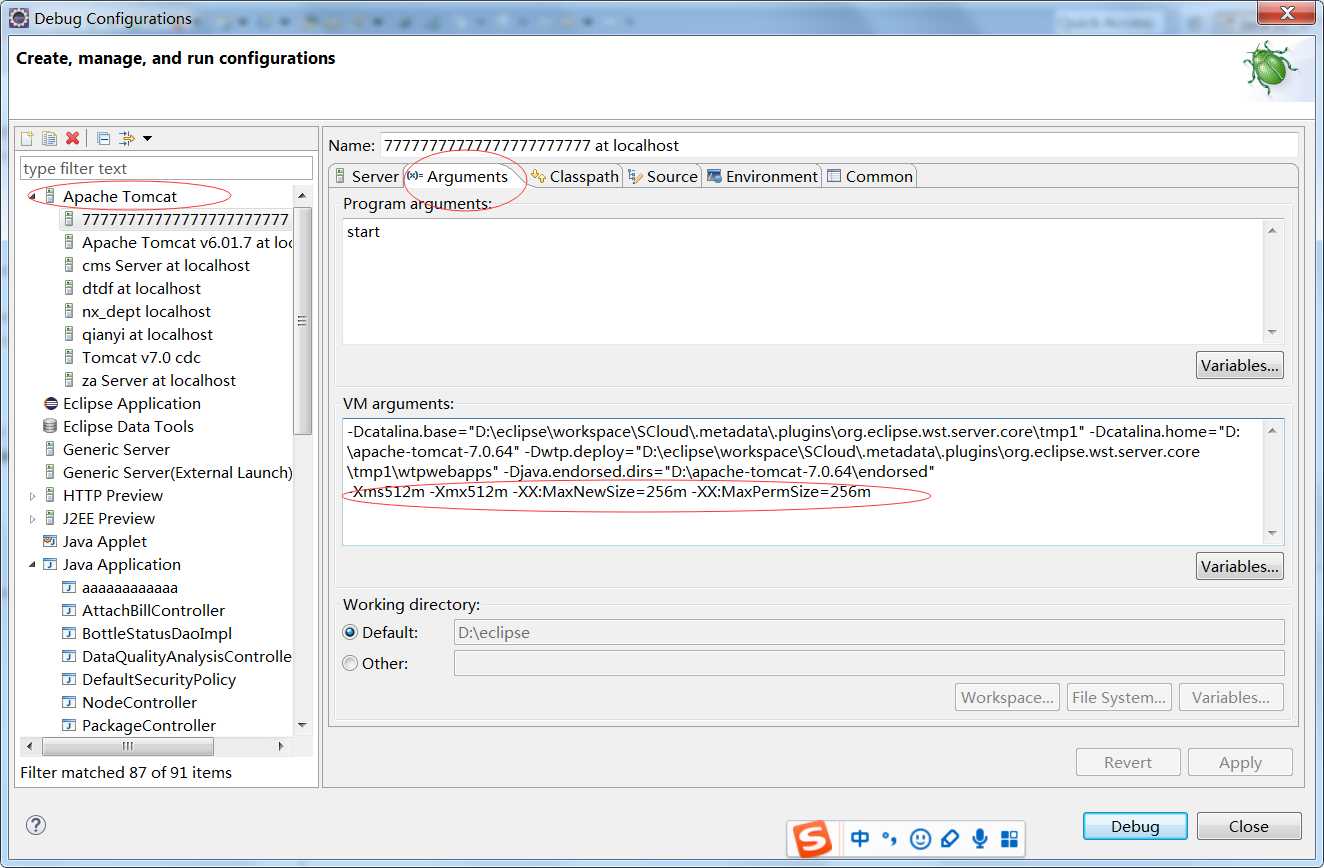Switch to the Server tab

click(x=366, y=176)
